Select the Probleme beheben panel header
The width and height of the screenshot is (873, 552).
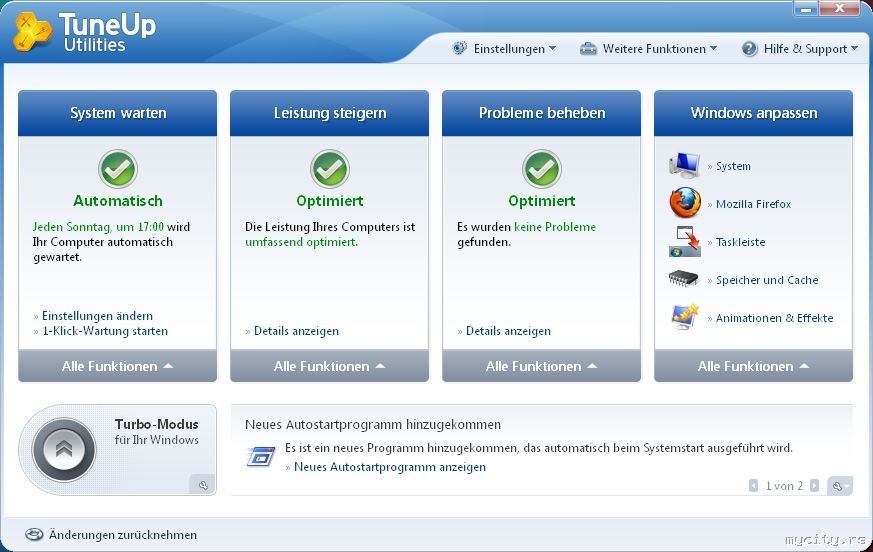coord(542,113)
